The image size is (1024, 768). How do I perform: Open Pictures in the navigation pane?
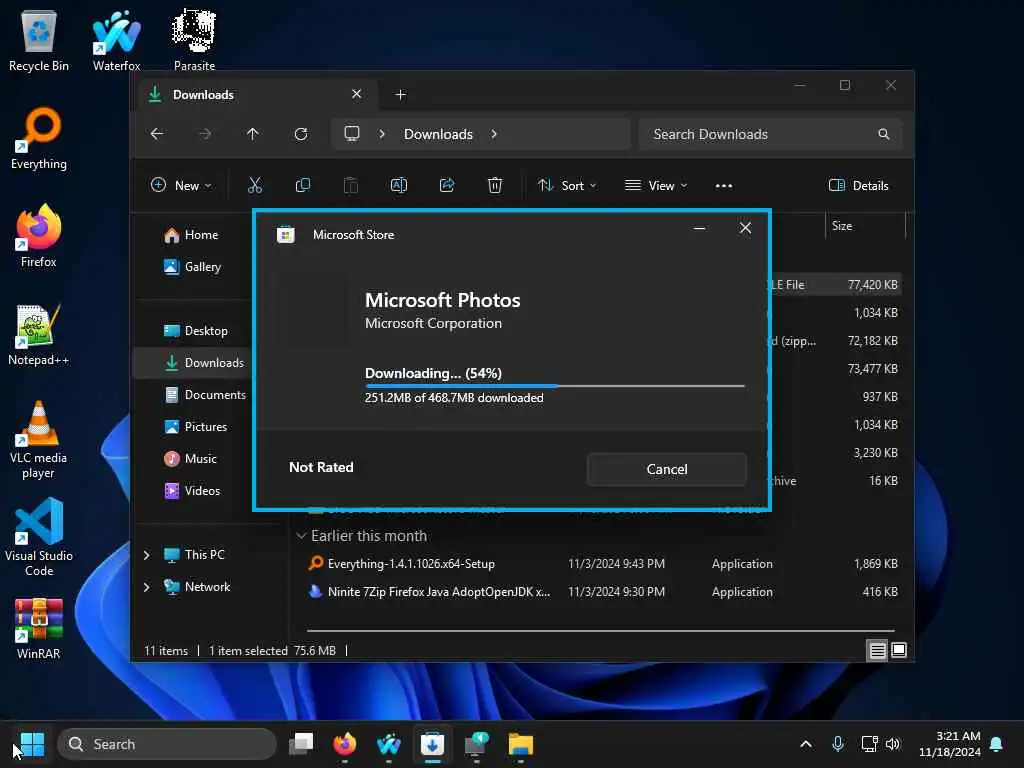coord(195,427)
